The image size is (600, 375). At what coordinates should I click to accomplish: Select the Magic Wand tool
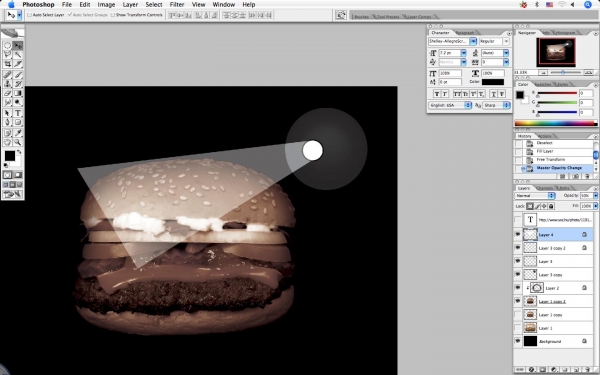18,55
